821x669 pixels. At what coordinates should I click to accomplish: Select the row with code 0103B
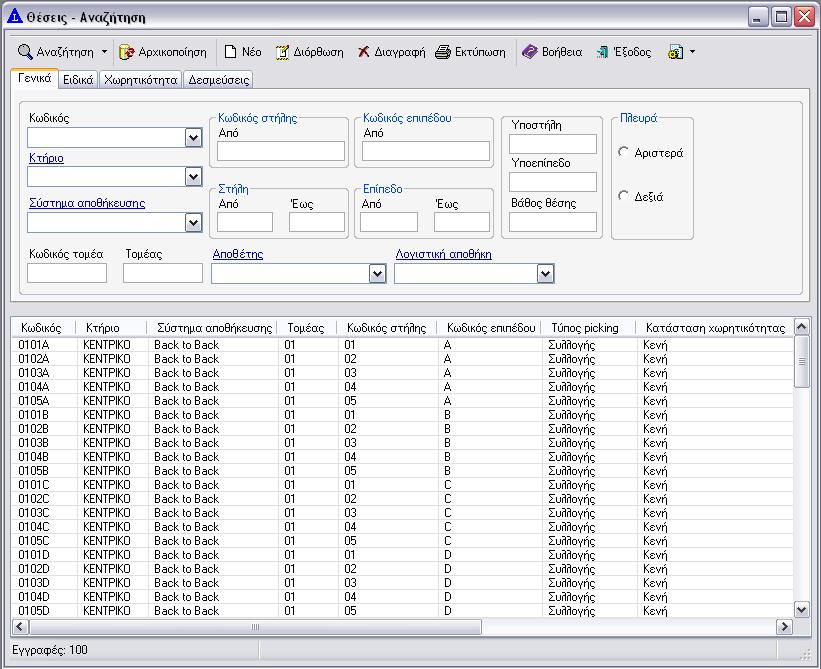tap(403, 443)
